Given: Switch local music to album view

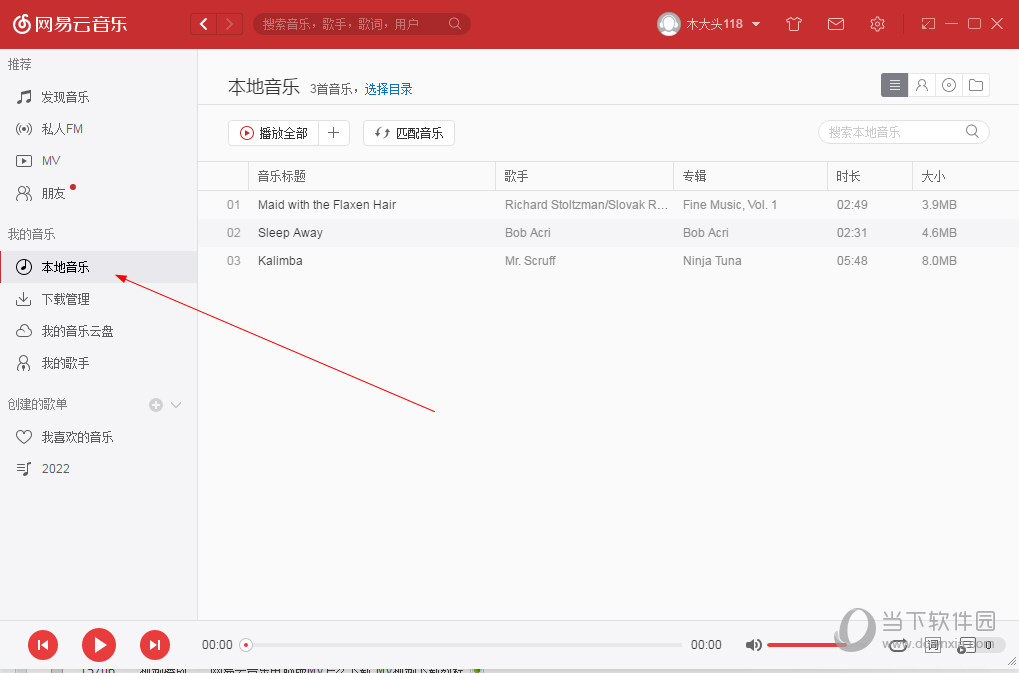Looking at the screenshot, I should [x=948, y=85].
